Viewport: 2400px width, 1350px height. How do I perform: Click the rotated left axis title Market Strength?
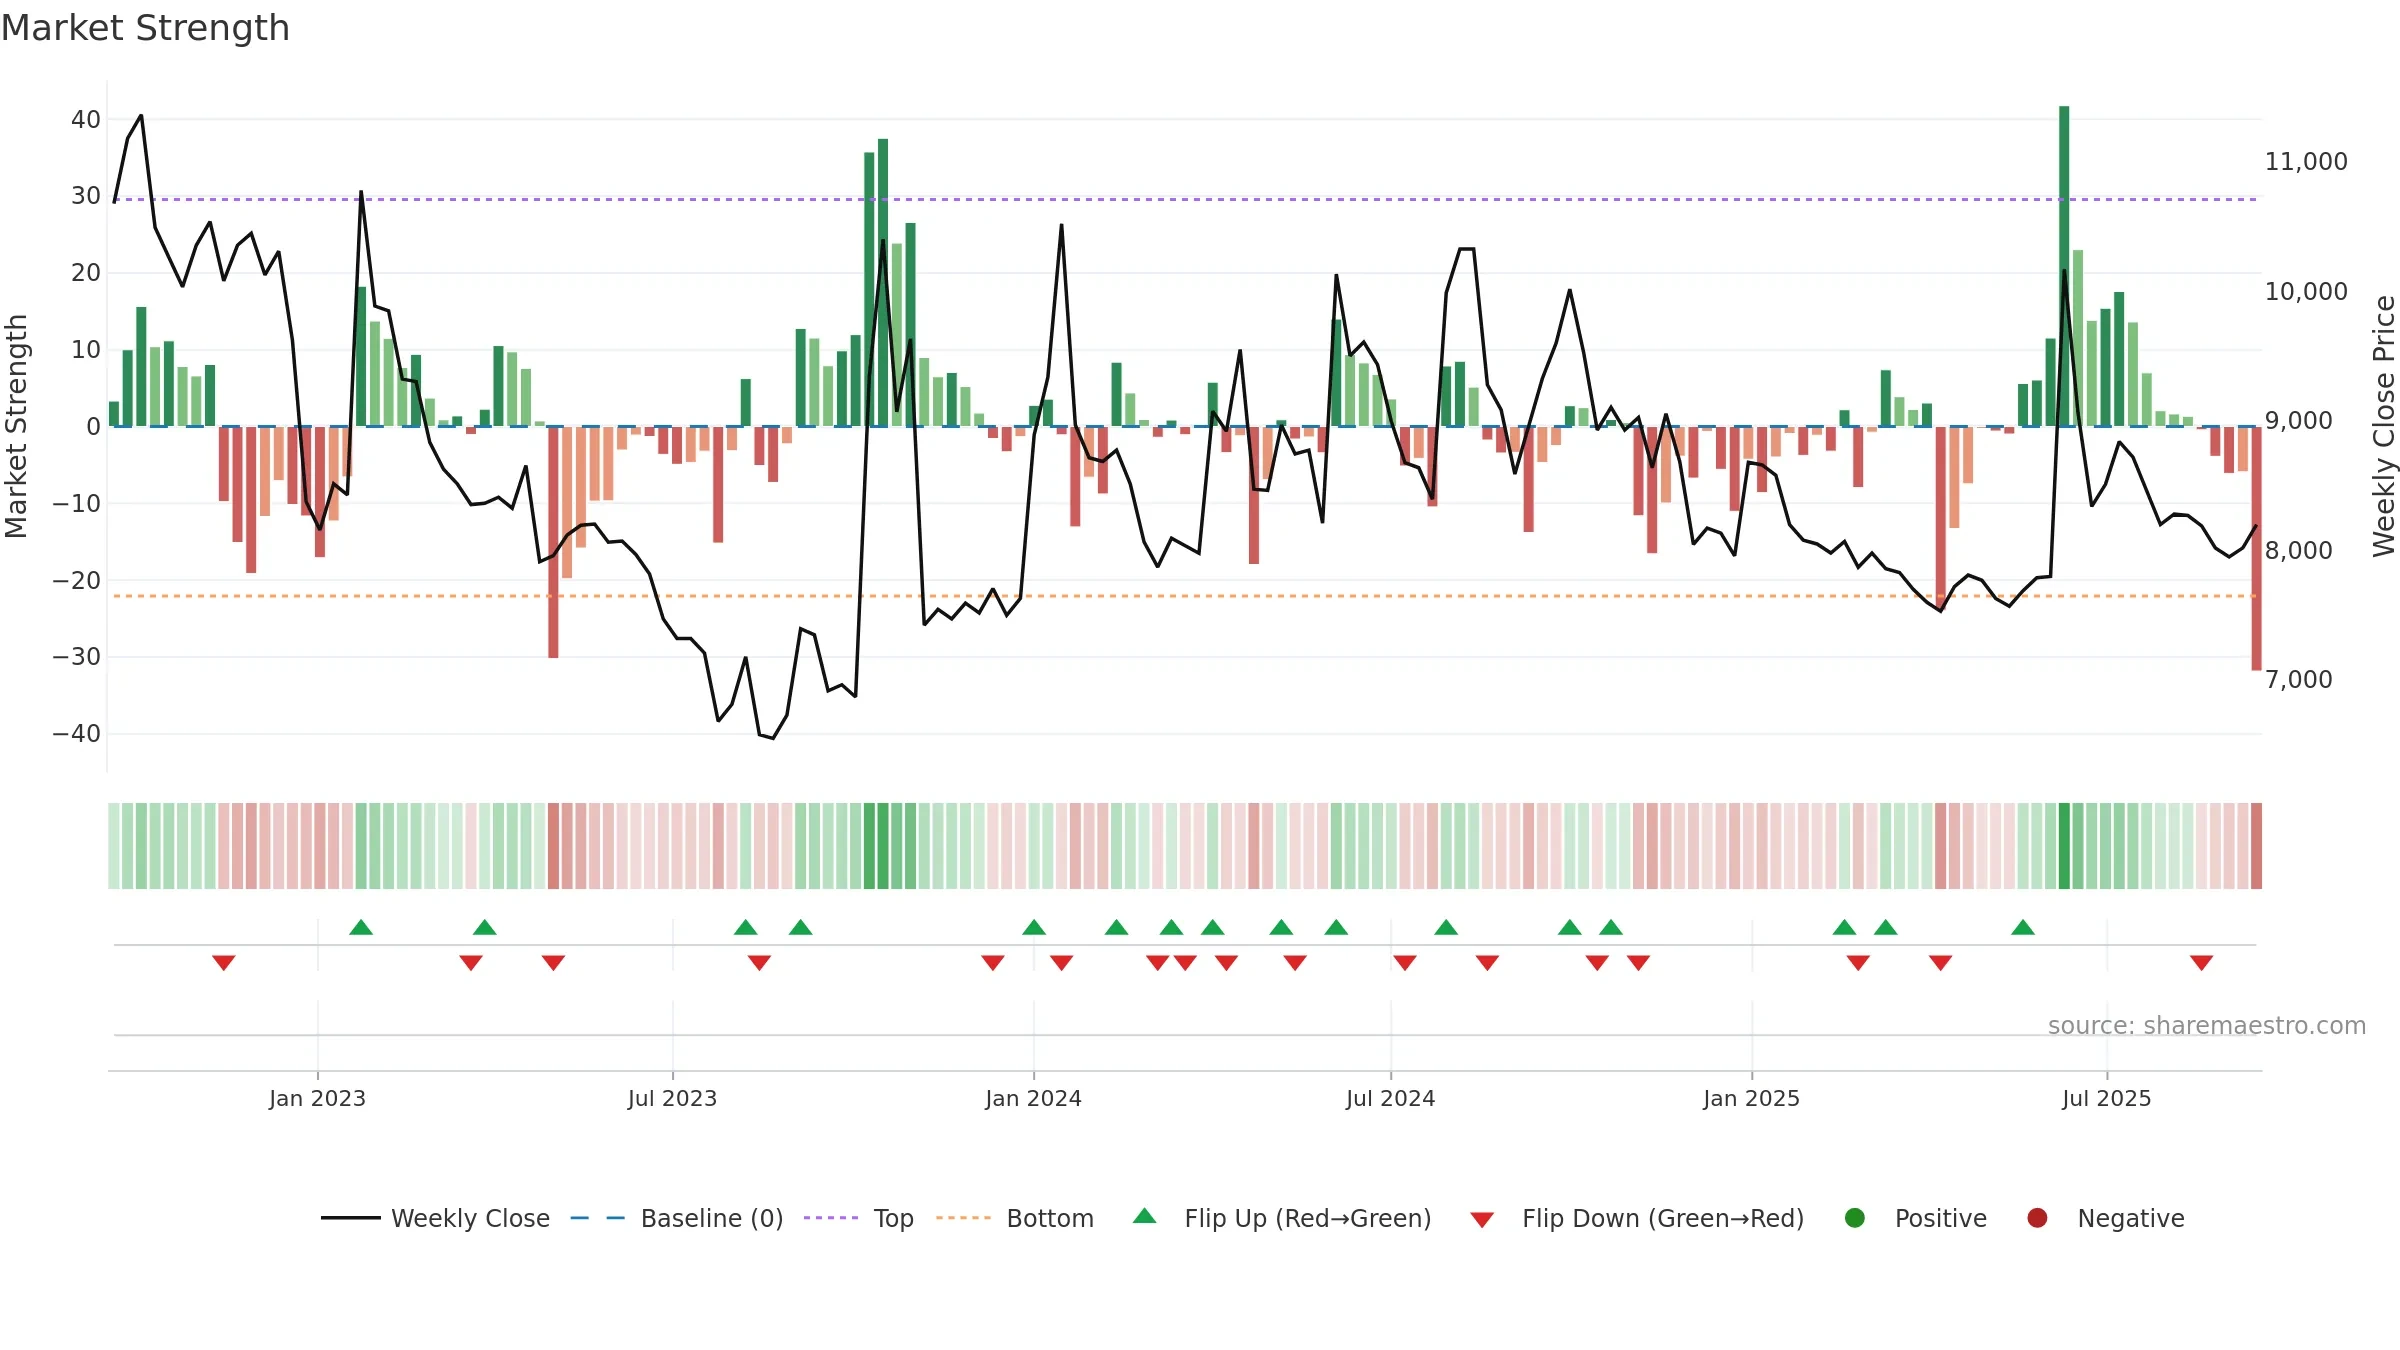(x=16, y=426)
